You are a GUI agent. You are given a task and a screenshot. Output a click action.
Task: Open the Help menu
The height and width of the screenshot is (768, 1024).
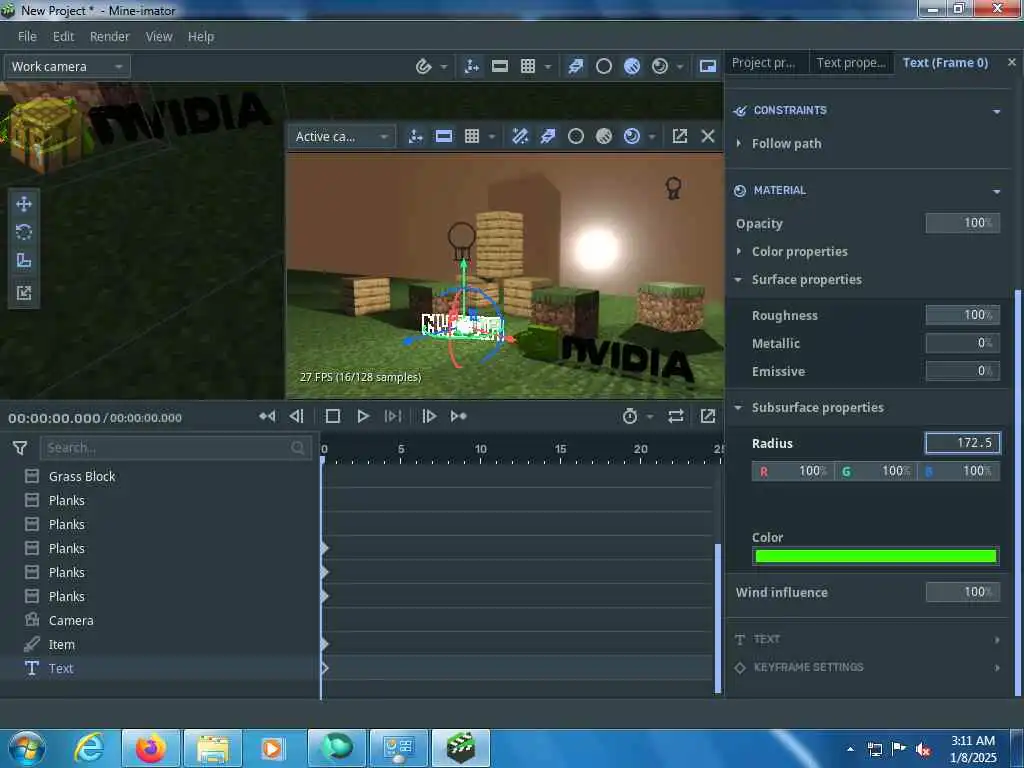click(201, 37)
